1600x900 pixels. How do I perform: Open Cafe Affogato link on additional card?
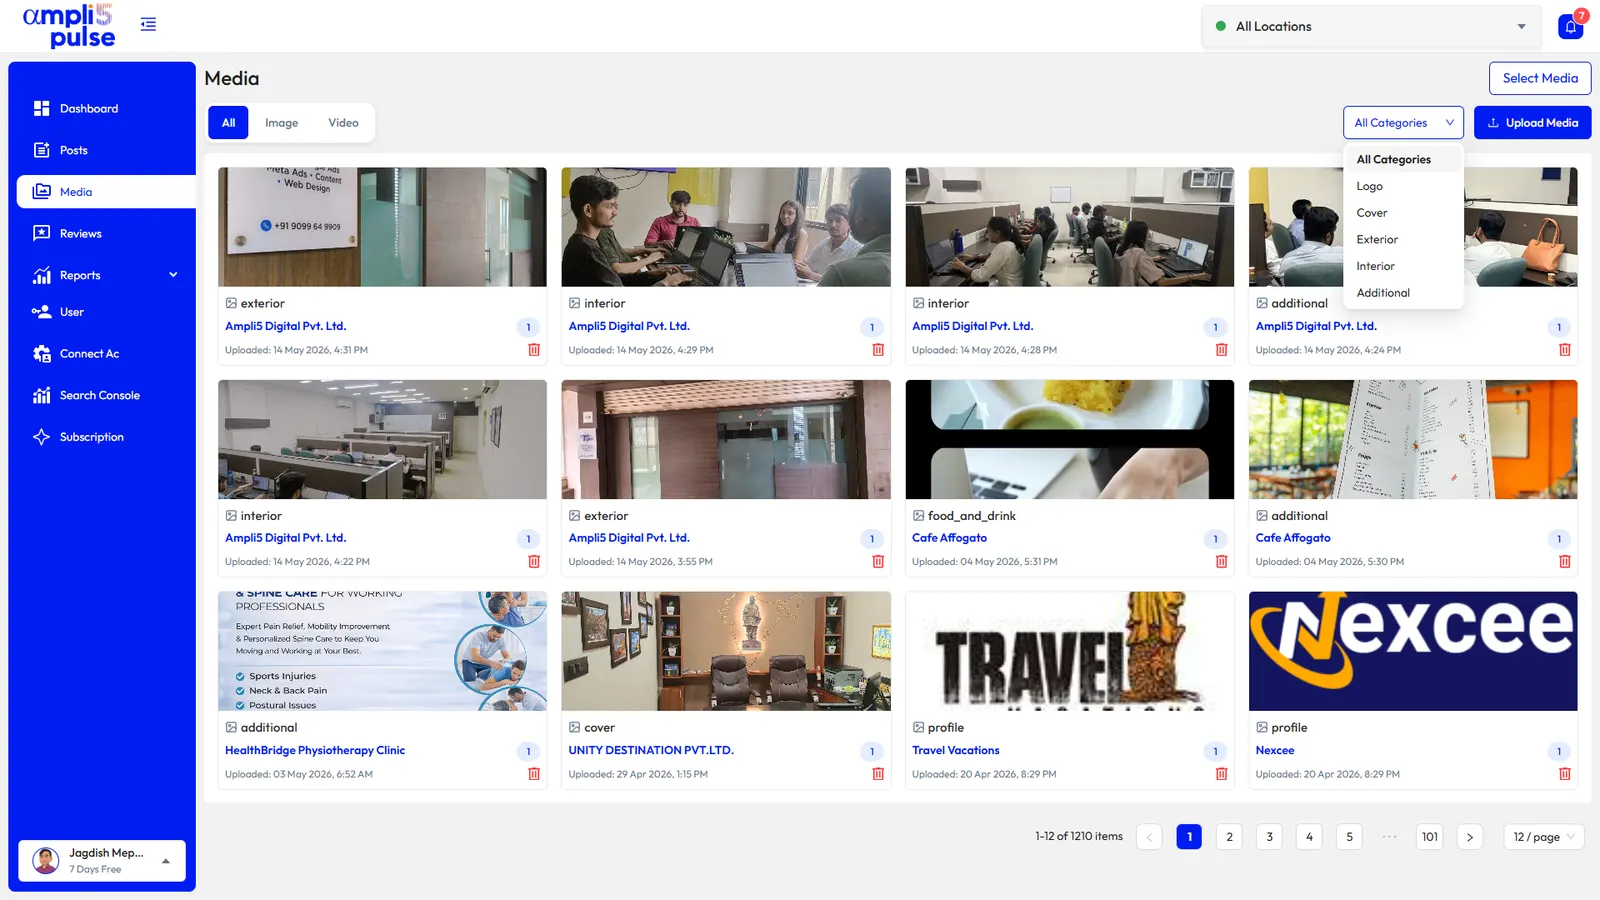point(1292,538)
